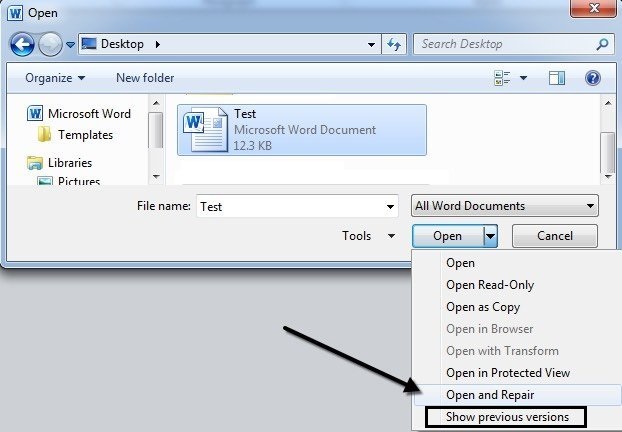The height and width of the screenshot is (432, 622).
Task: Choose Open as Copy menu item
Action: click(516, 307)
